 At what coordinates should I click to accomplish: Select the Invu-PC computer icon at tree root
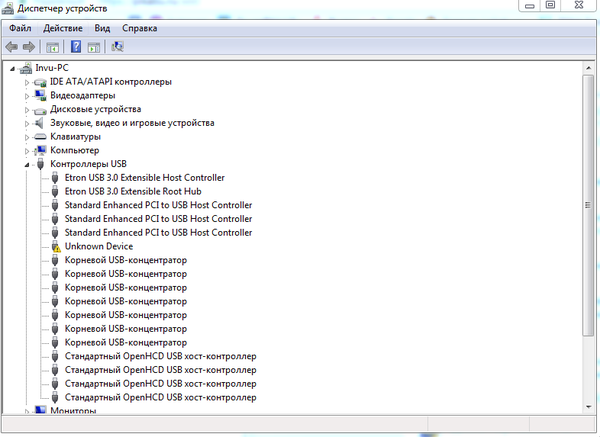pos(26,68)
